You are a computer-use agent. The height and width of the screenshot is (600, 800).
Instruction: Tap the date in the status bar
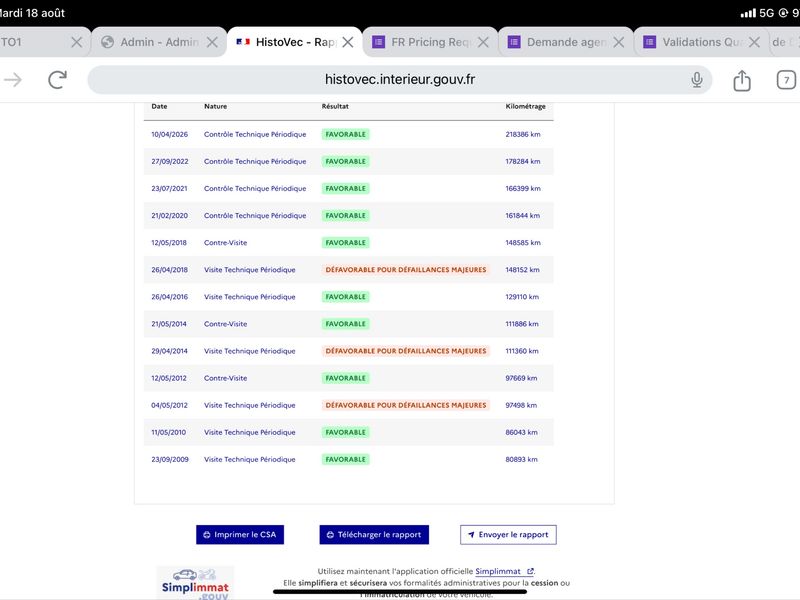[33, 13]
